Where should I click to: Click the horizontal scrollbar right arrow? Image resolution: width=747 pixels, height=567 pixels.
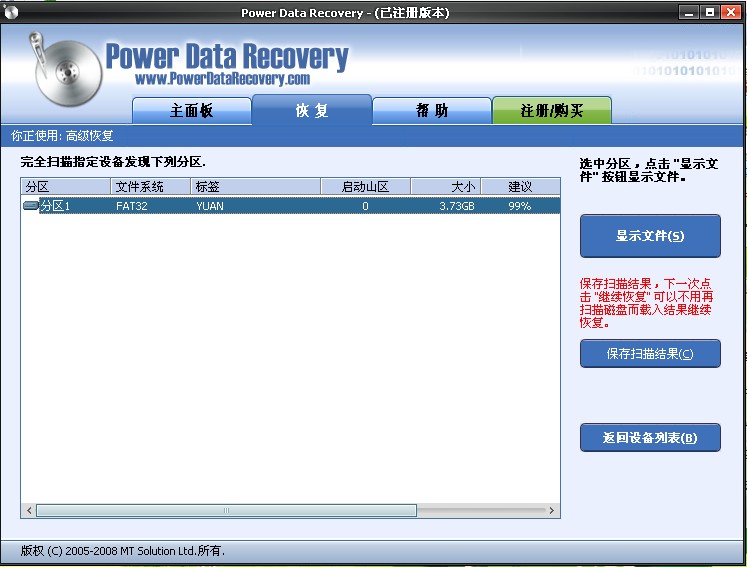click(552, 510)
